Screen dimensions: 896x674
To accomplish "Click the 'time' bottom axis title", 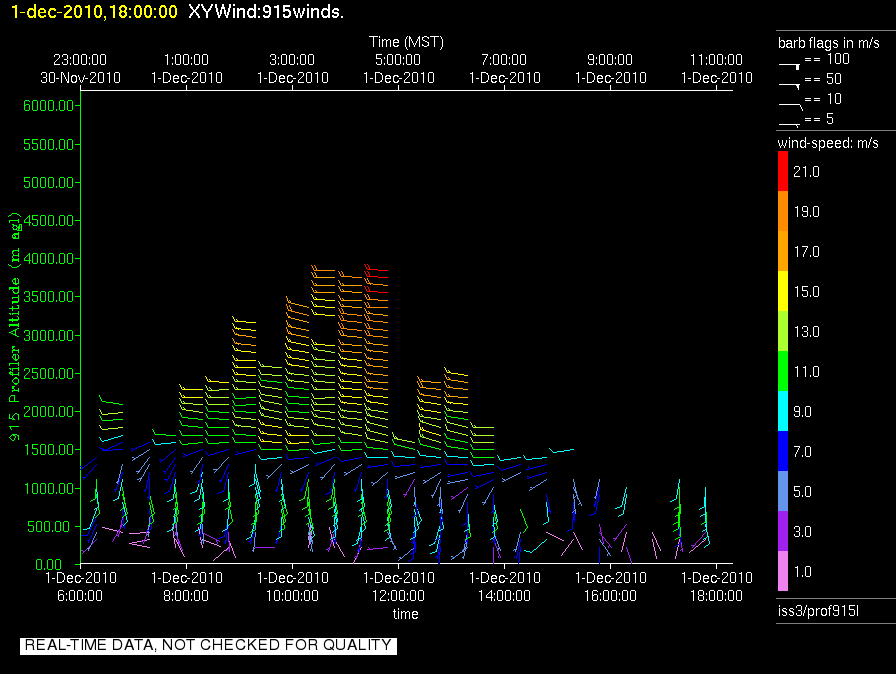I will point(405,614).
